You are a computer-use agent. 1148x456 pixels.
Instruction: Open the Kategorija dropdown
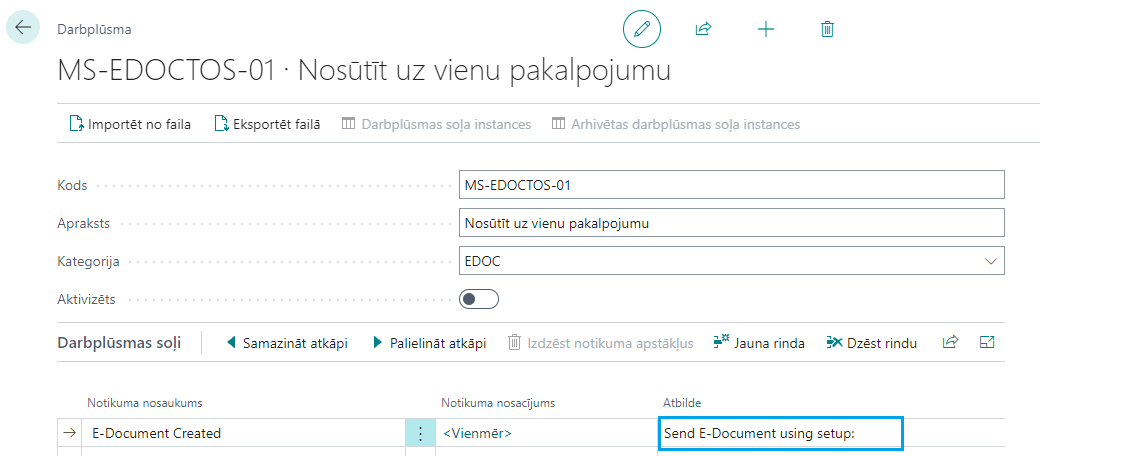click(x=991, y=261)
